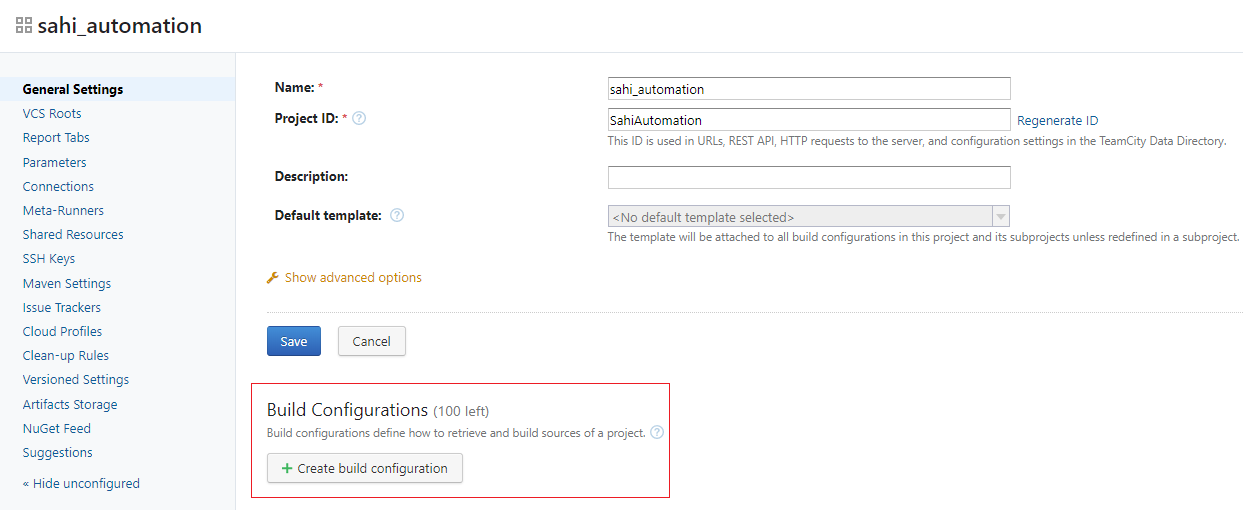
Task: Expand Show advanced options
Action: (x=353, y=278)
